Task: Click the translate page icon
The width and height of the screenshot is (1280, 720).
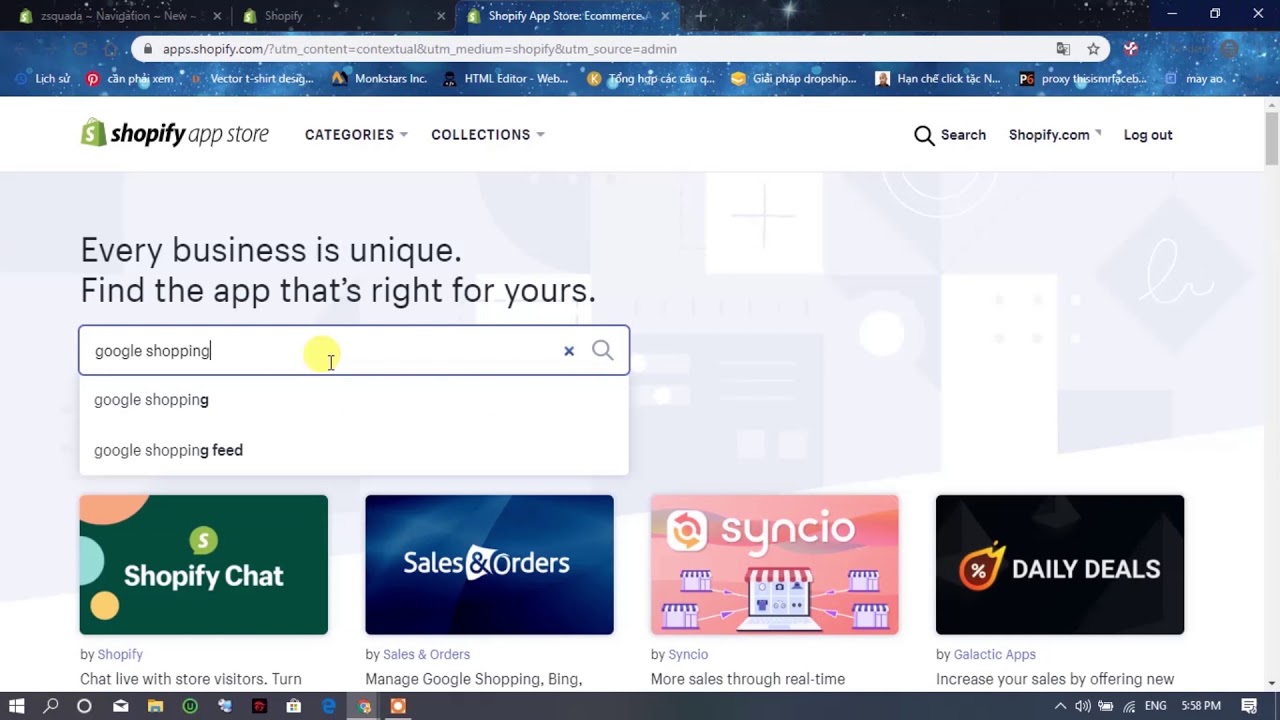Action: coord(1063,49)
